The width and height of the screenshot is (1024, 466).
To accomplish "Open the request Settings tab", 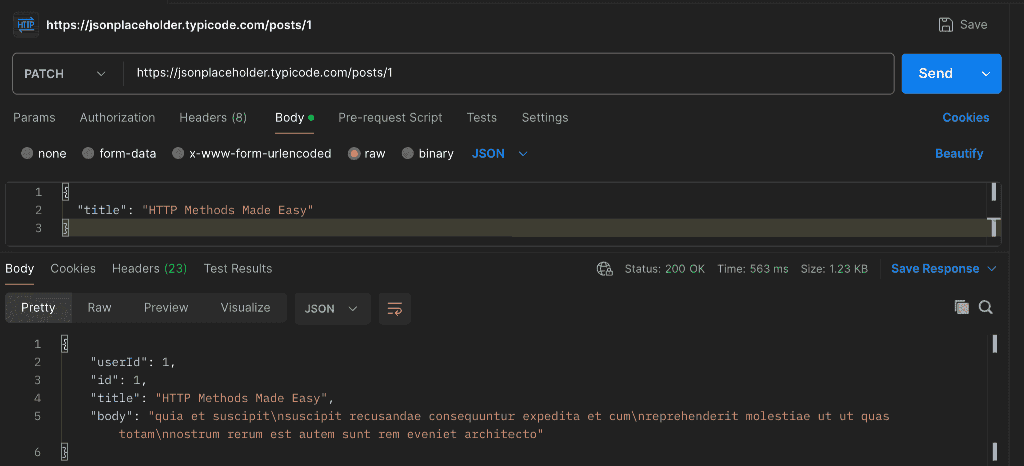I will coord(545,117).
